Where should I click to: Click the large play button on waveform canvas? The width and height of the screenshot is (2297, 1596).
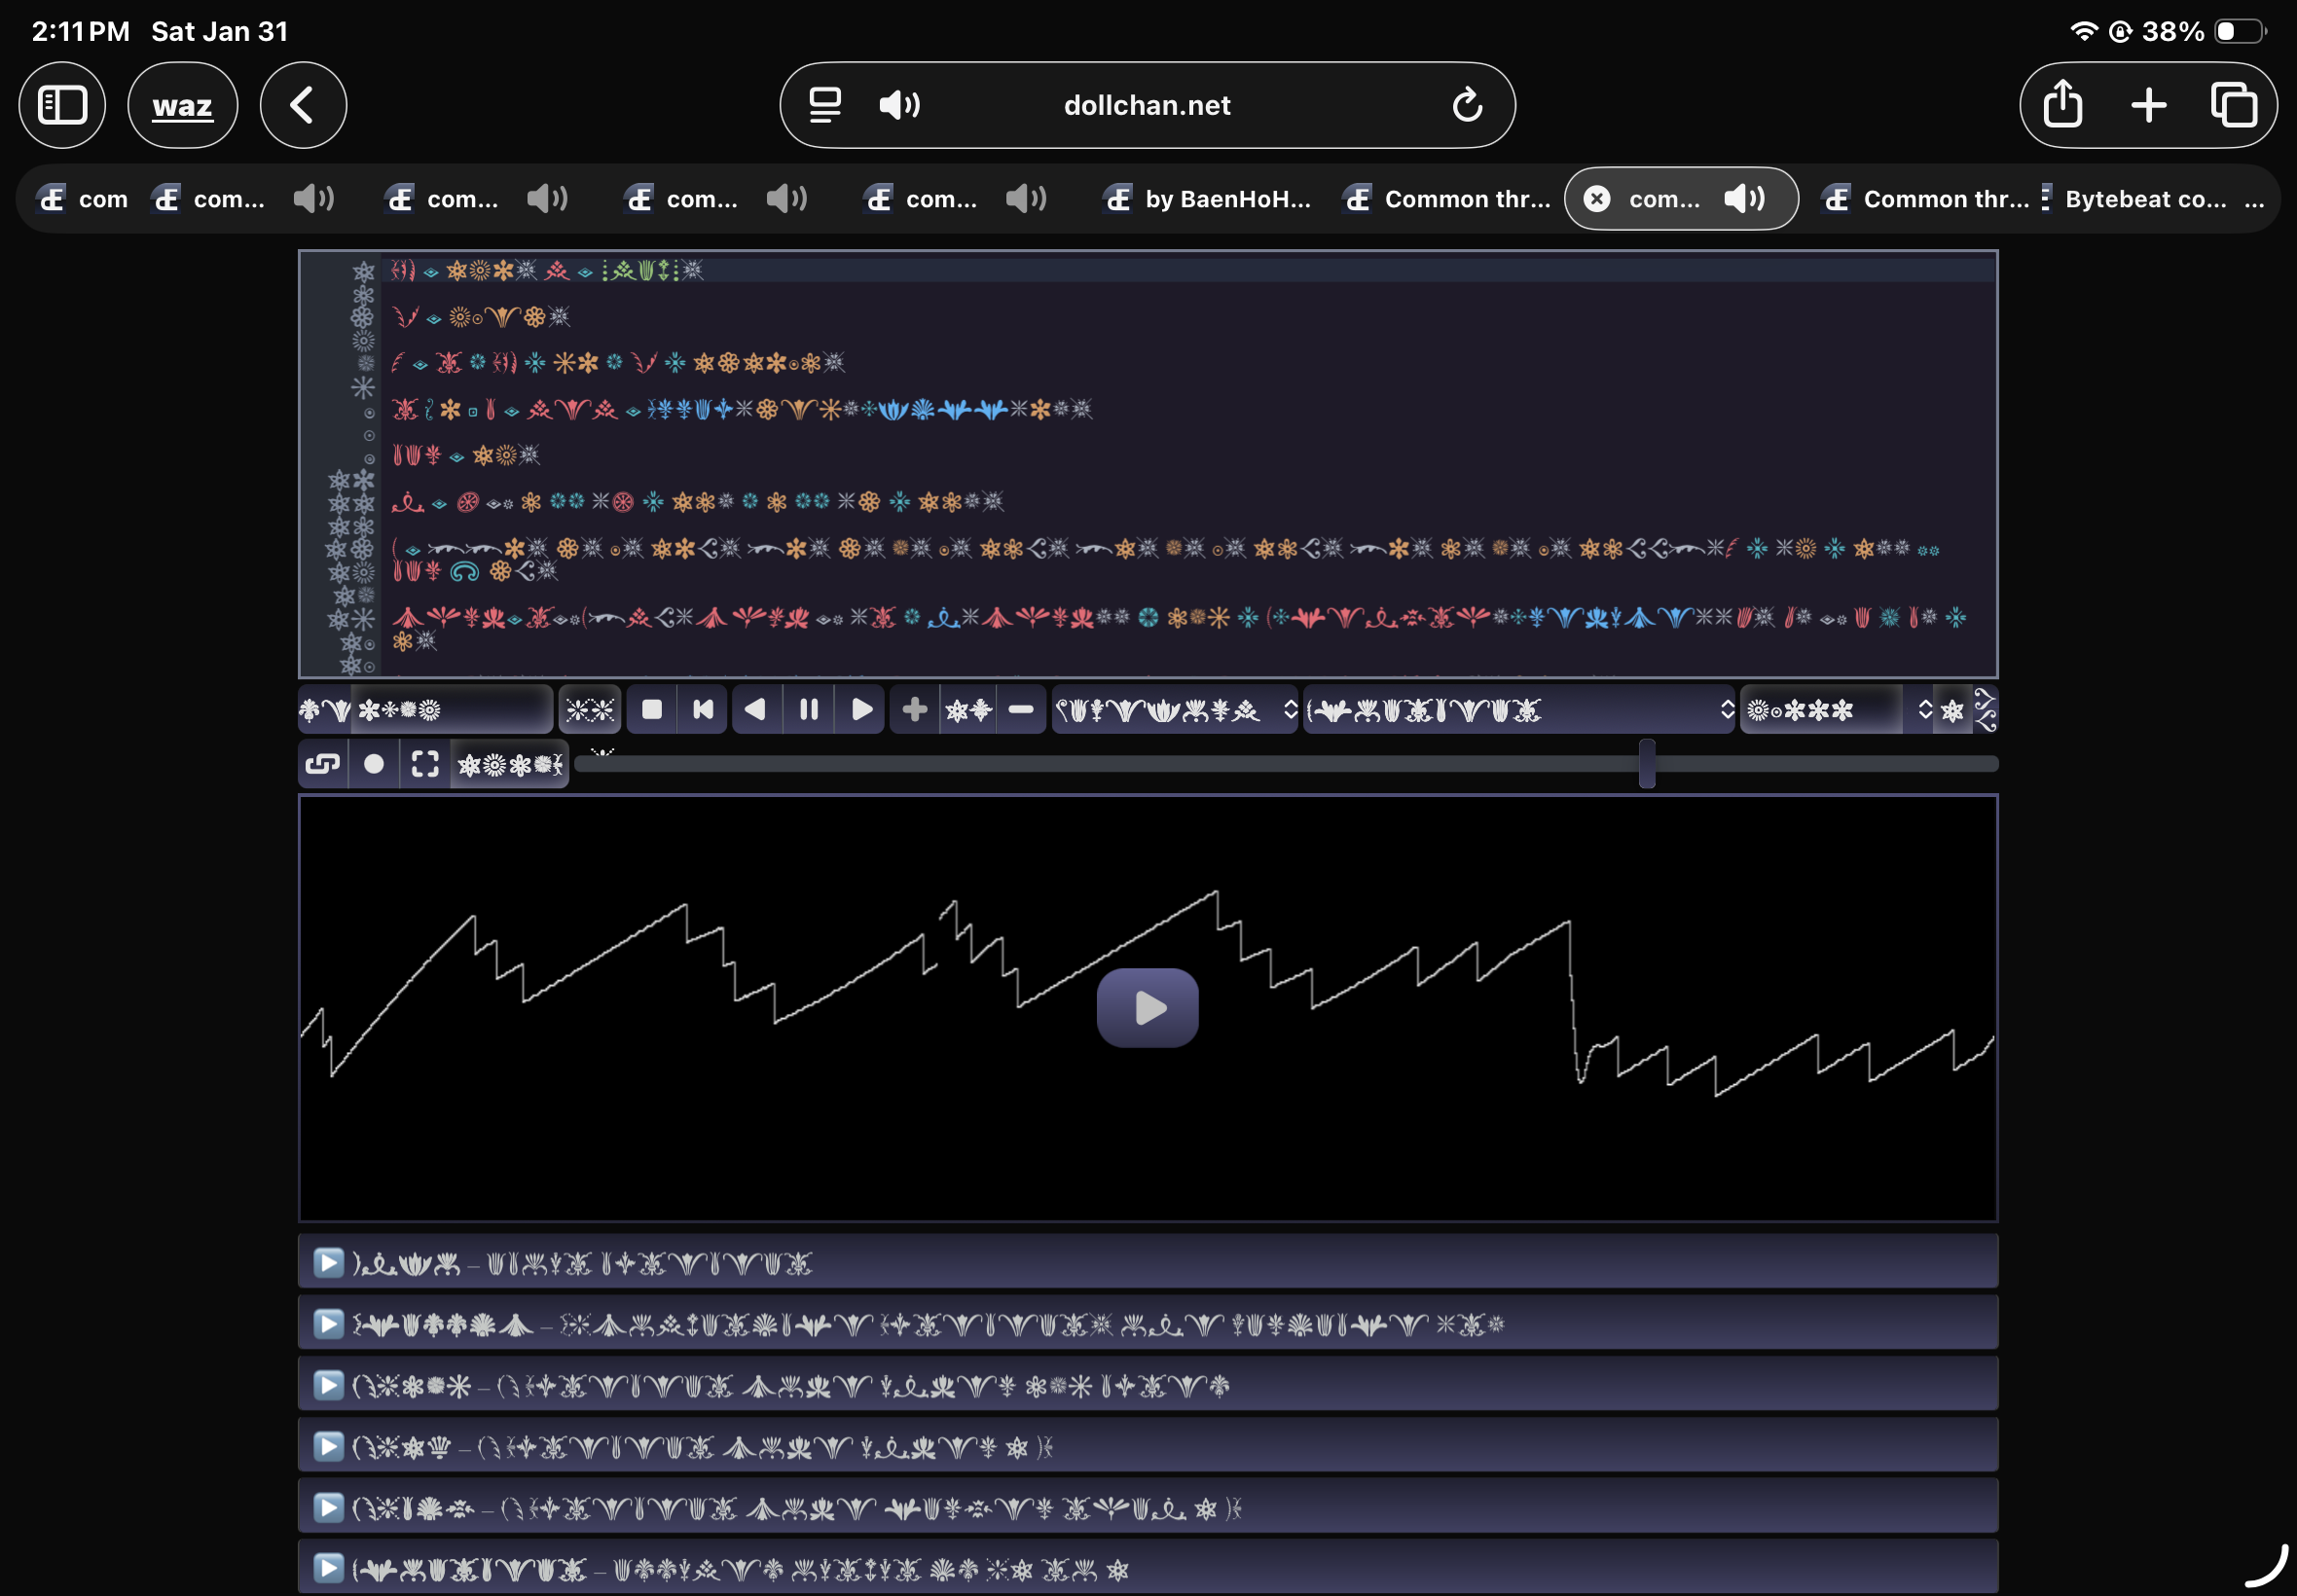point(1147,1007)
